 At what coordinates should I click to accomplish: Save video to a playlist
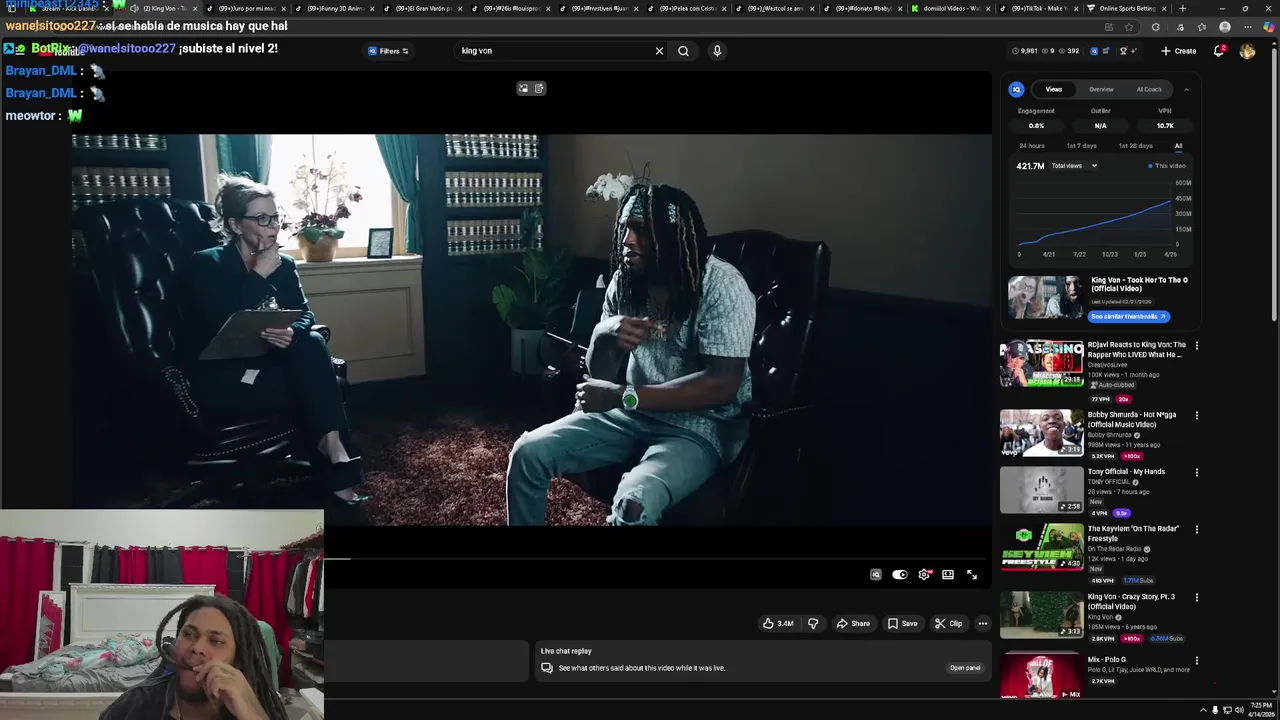point(902,624)
